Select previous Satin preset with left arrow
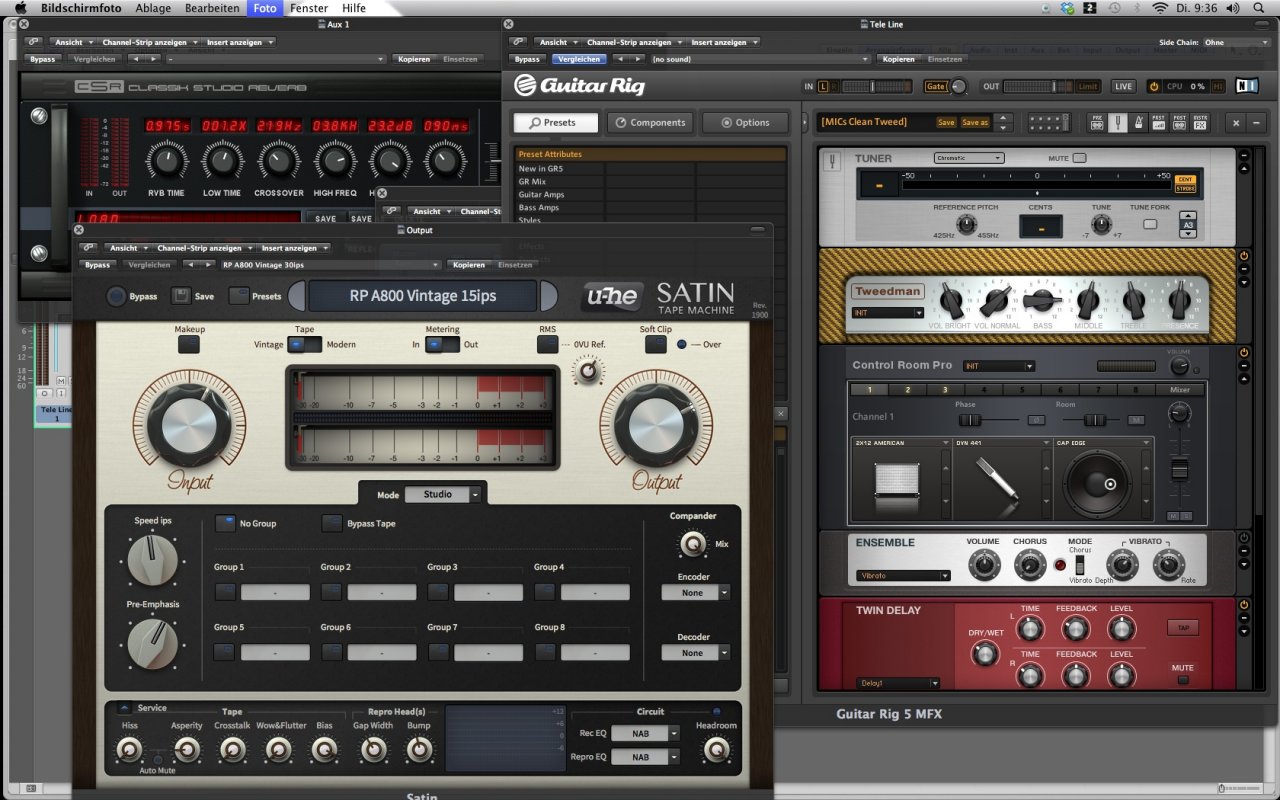 (297, 296)
